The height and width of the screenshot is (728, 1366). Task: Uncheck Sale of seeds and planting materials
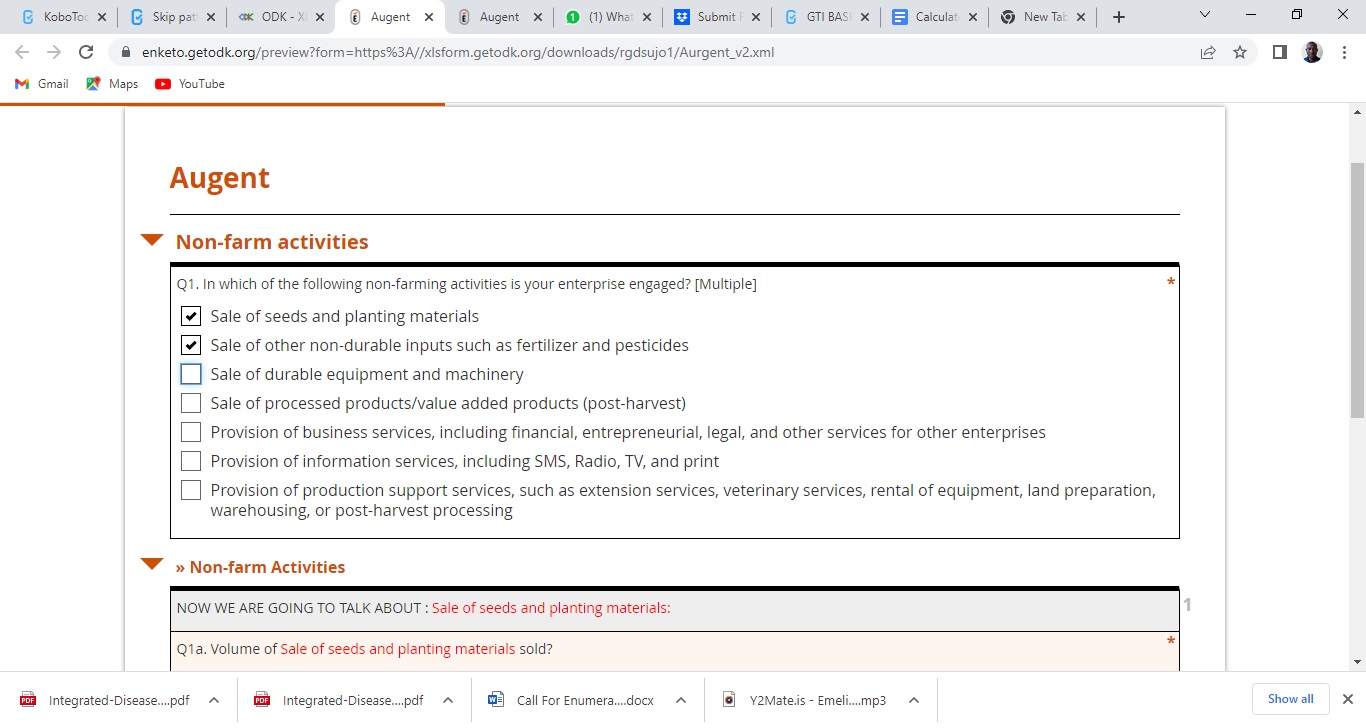click(191, 316)
